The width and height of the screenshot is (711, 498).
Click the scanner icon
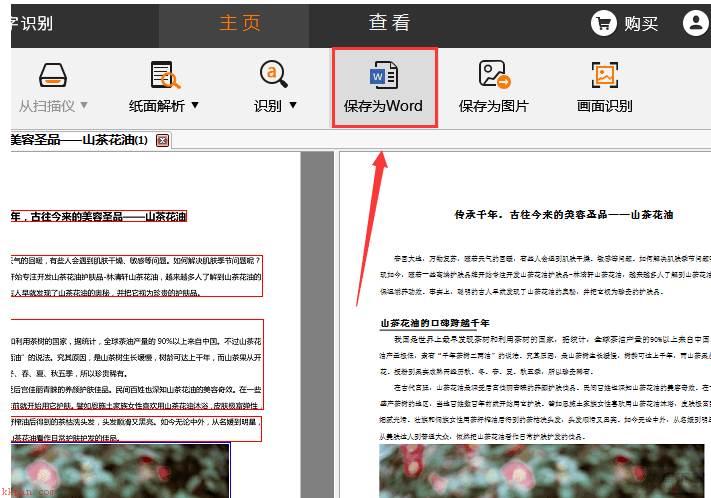53,75
